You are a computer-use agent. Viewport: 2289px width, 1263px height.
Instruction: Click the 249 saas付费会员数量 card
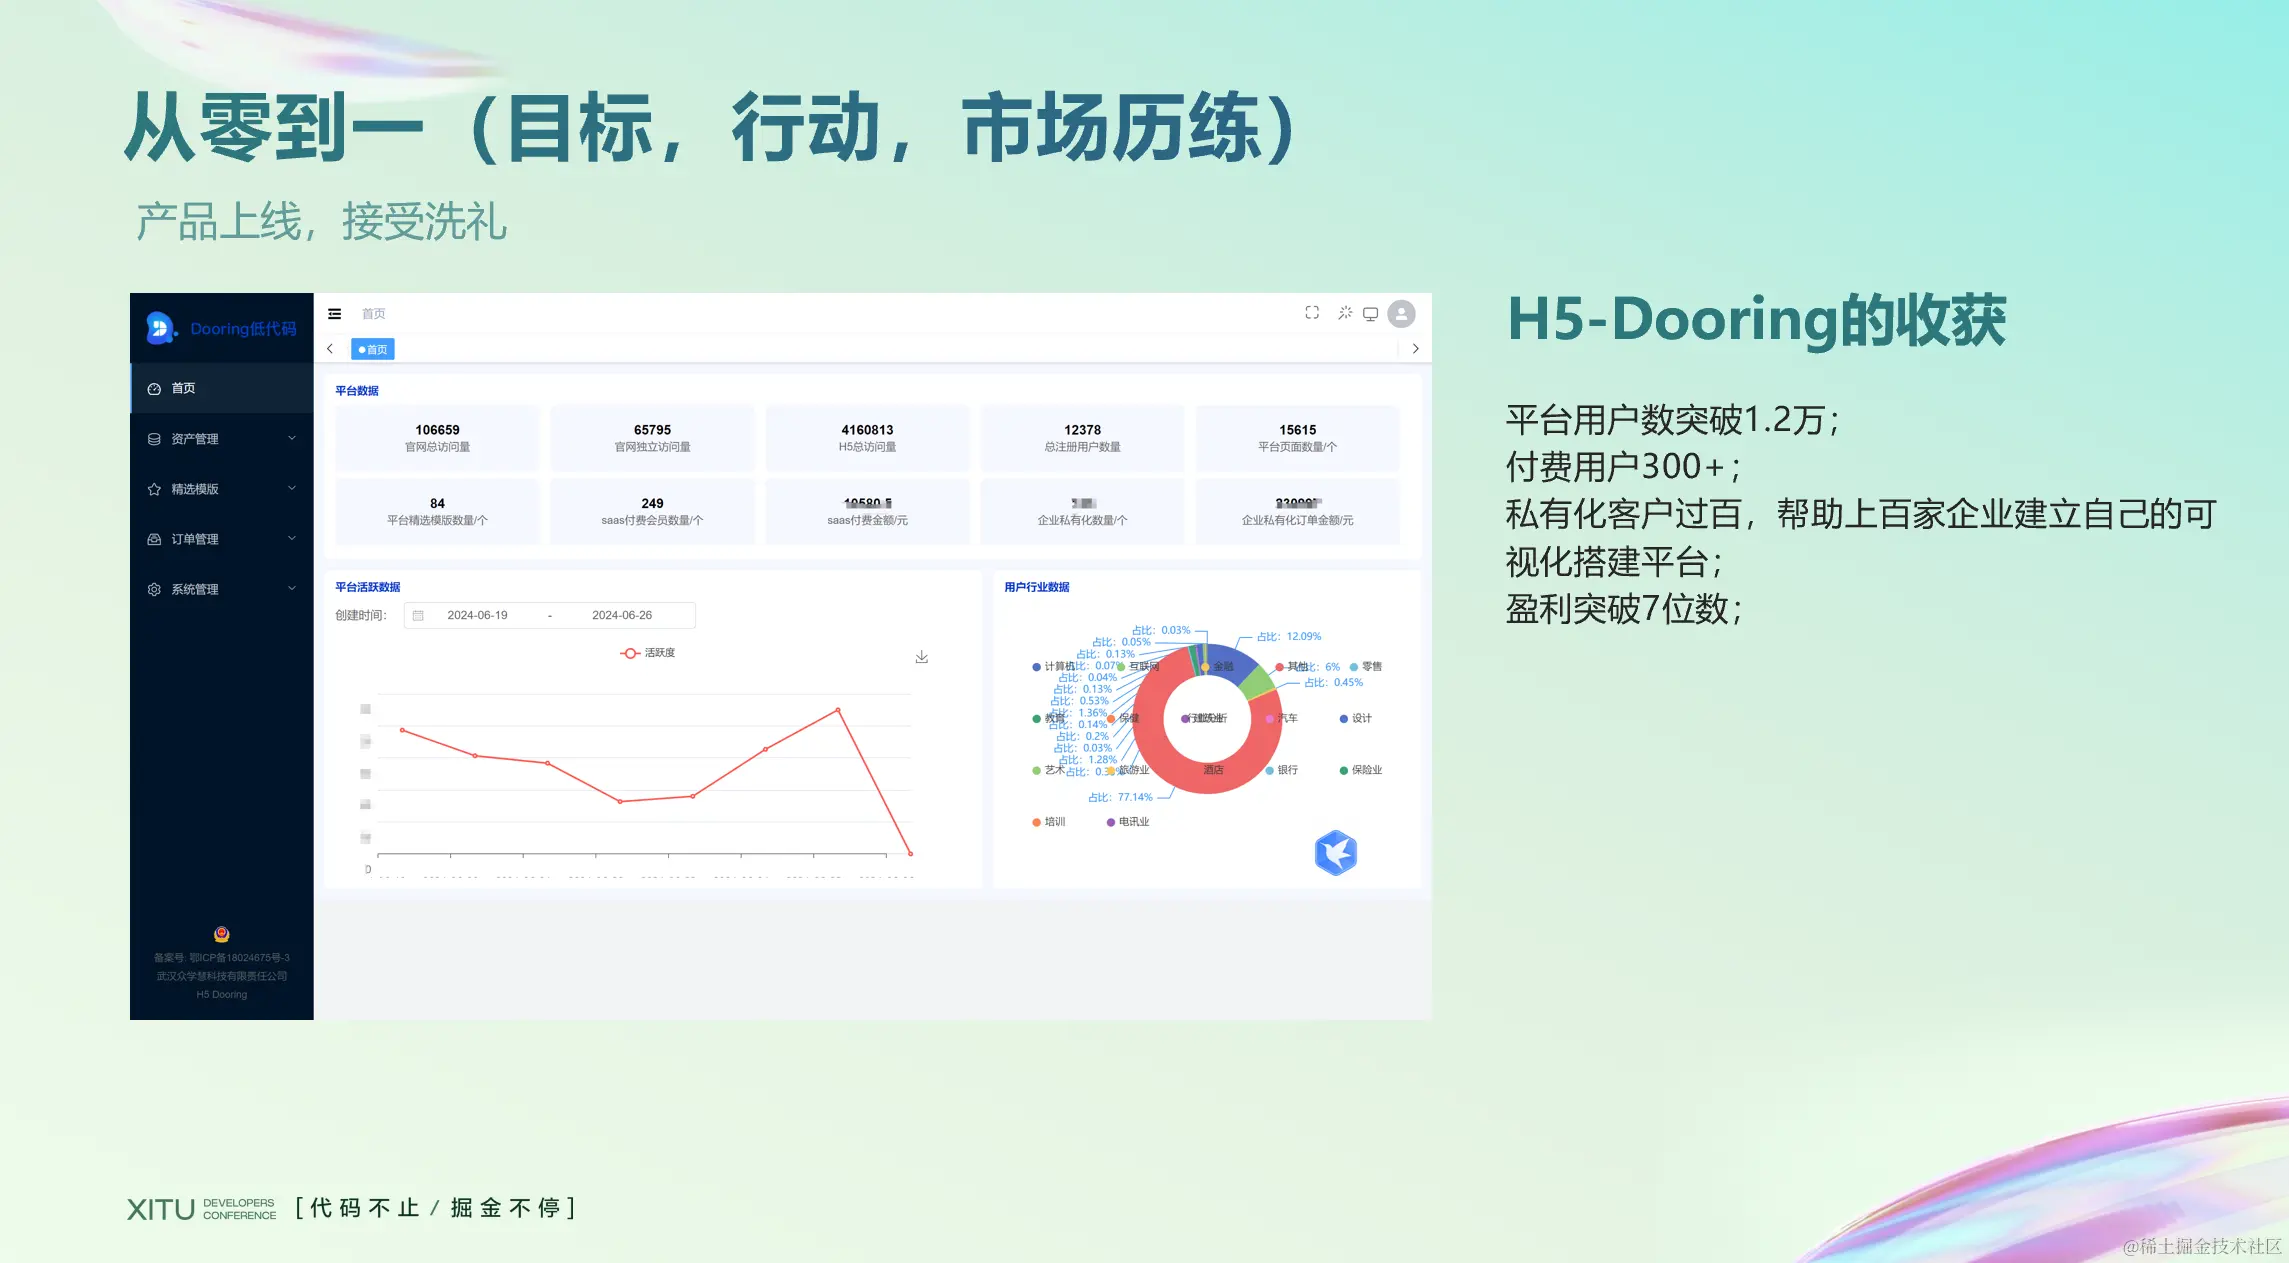click(652, 511)
